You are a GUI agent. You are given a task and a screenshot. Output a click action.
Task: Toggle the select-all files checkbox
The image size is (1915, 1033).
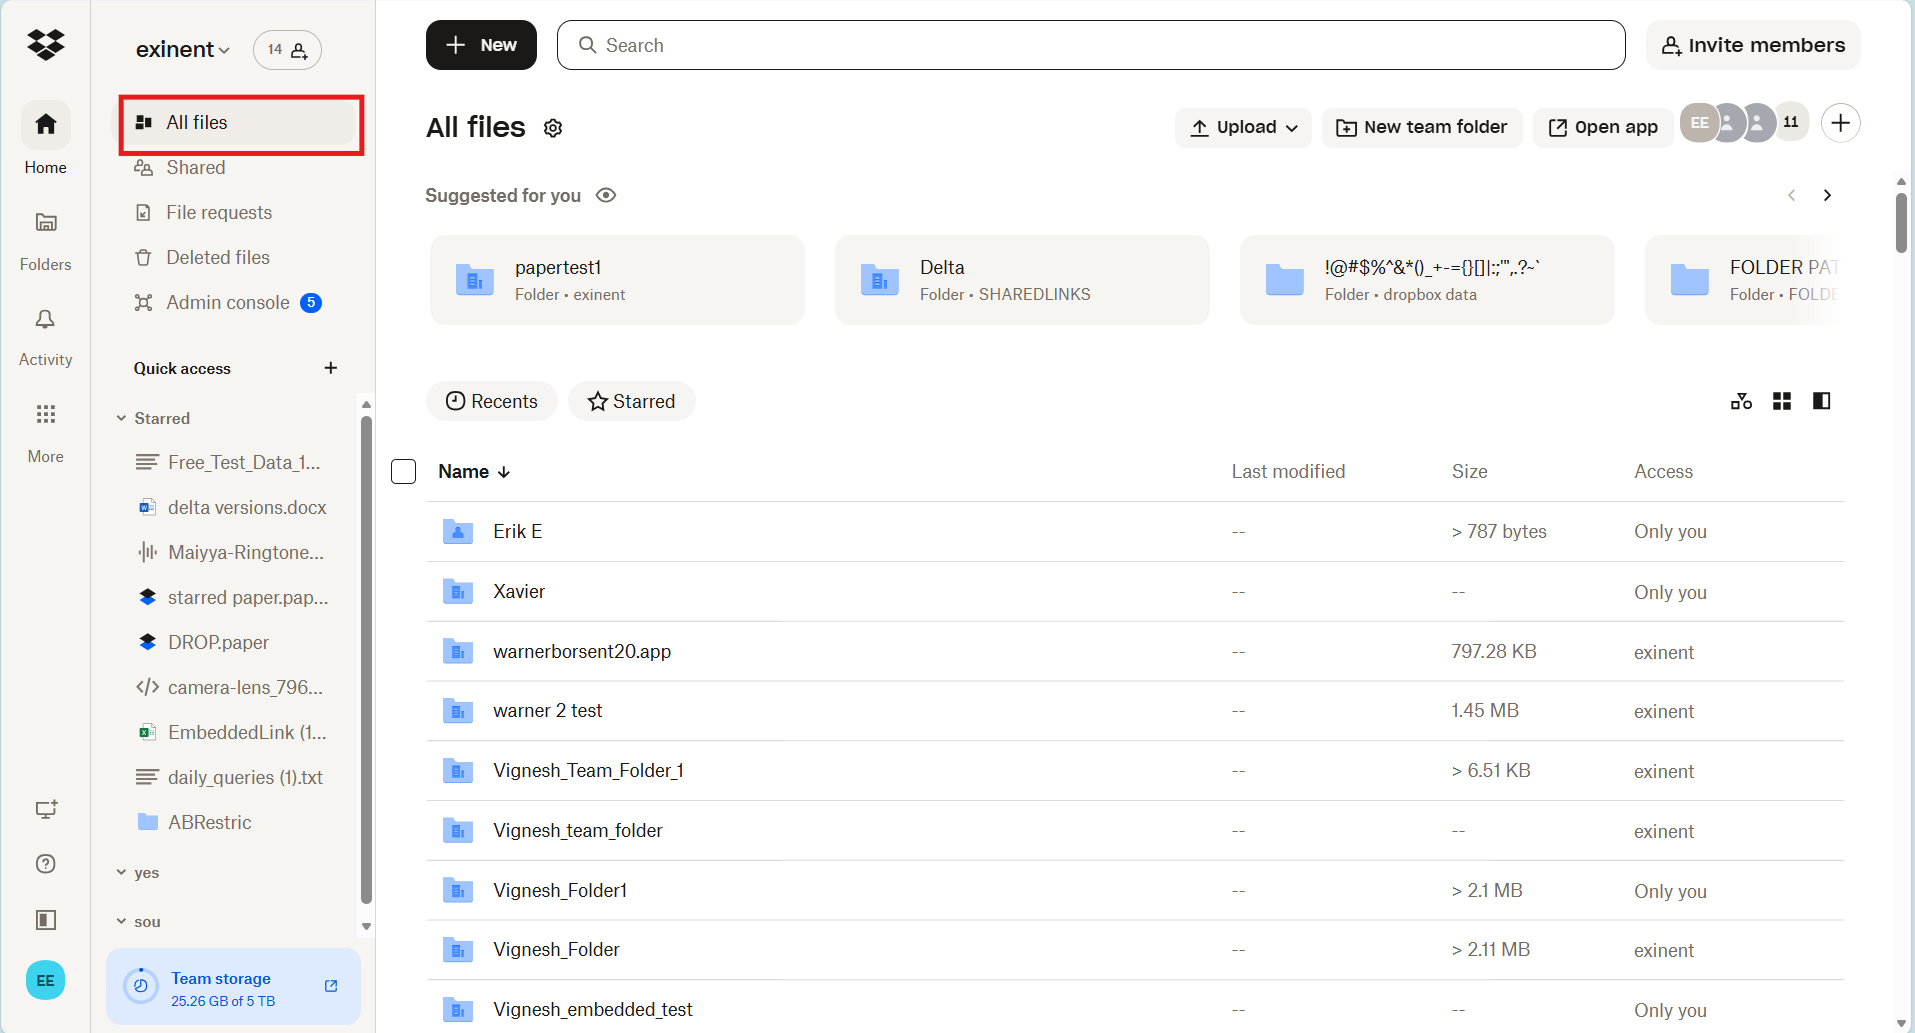click(x=403, y=471)
